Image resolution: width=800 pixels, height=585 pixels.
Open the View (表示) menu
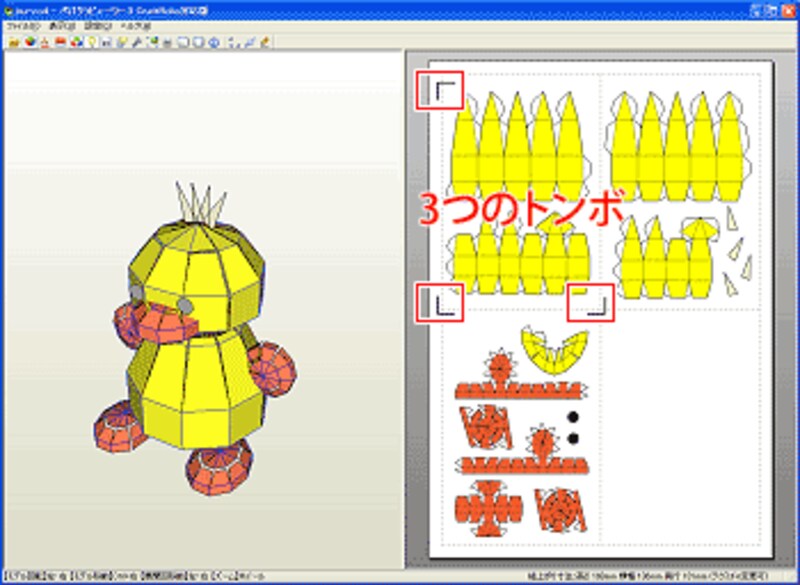point(62,26)
